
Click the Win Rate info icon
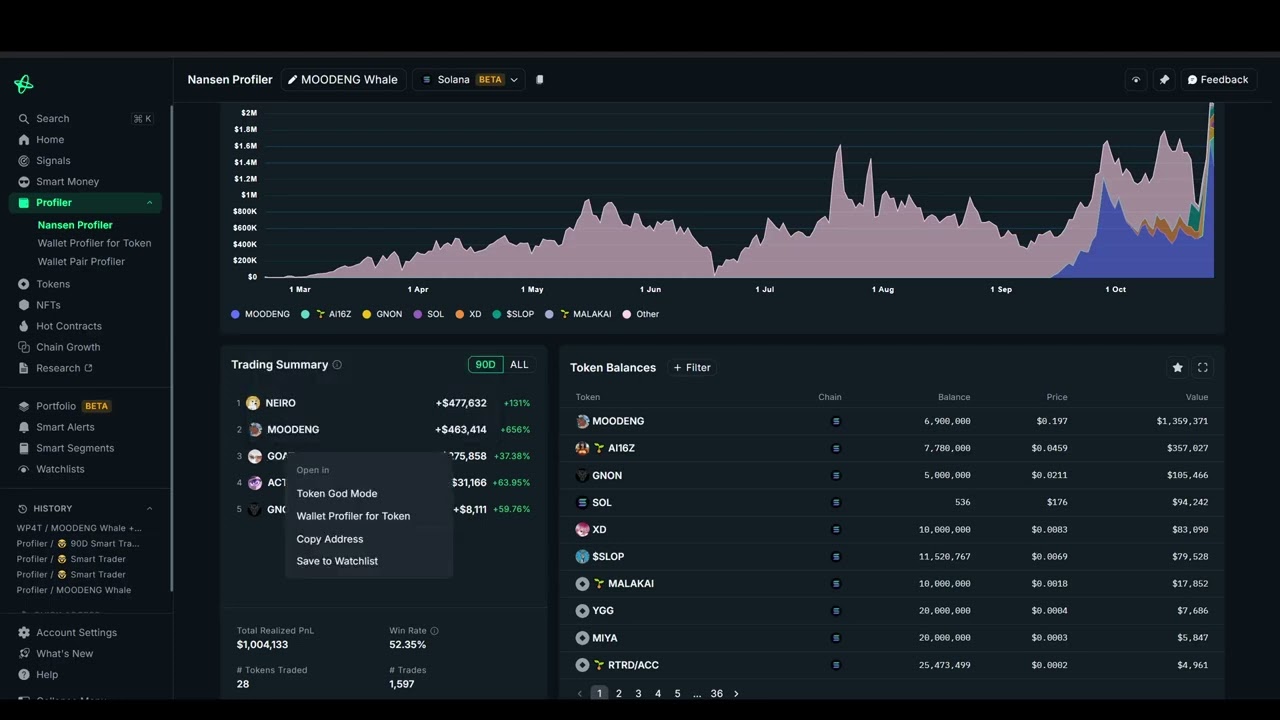pyautogui.click(x=434, y=631)
